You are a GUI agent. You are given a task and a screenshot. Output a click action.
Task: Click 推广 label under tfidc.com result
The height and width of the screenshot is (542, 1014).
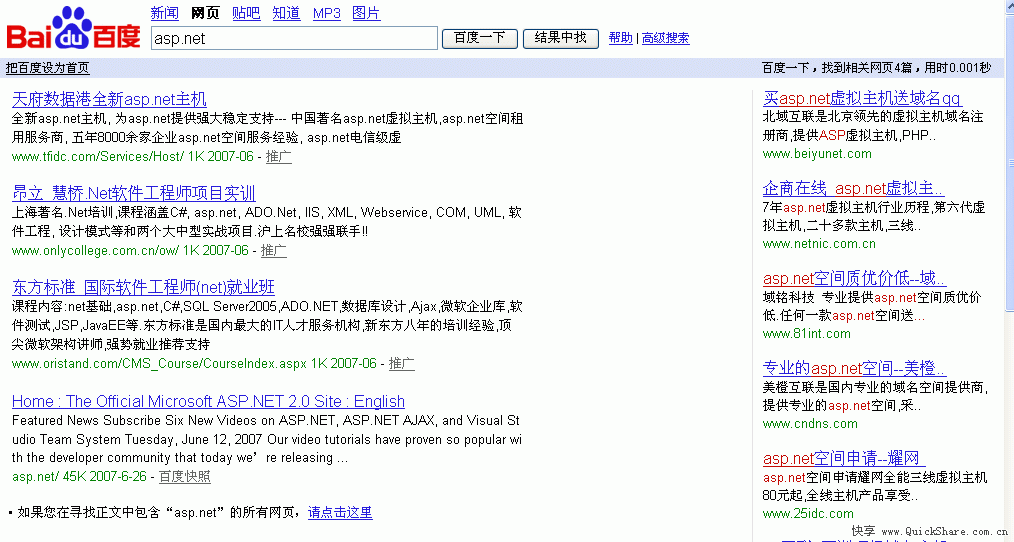[279, 157]
